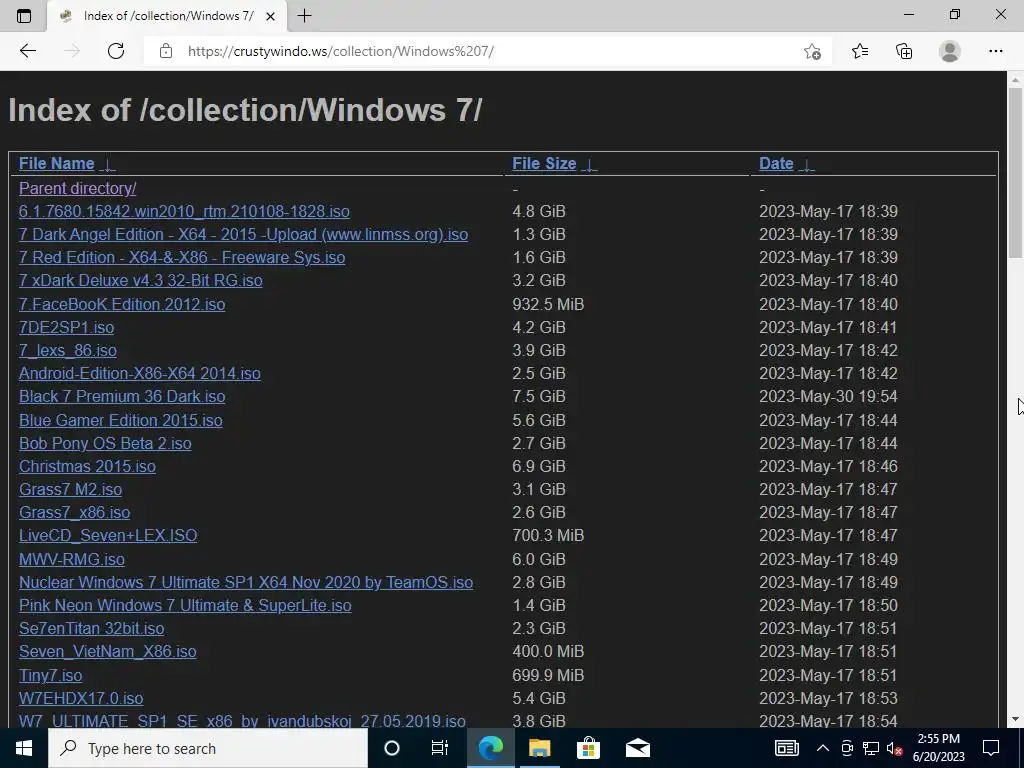Viewport: 1024px width, 768px height.
Task: Open network status tray icon
Action: tap(871, 748)
